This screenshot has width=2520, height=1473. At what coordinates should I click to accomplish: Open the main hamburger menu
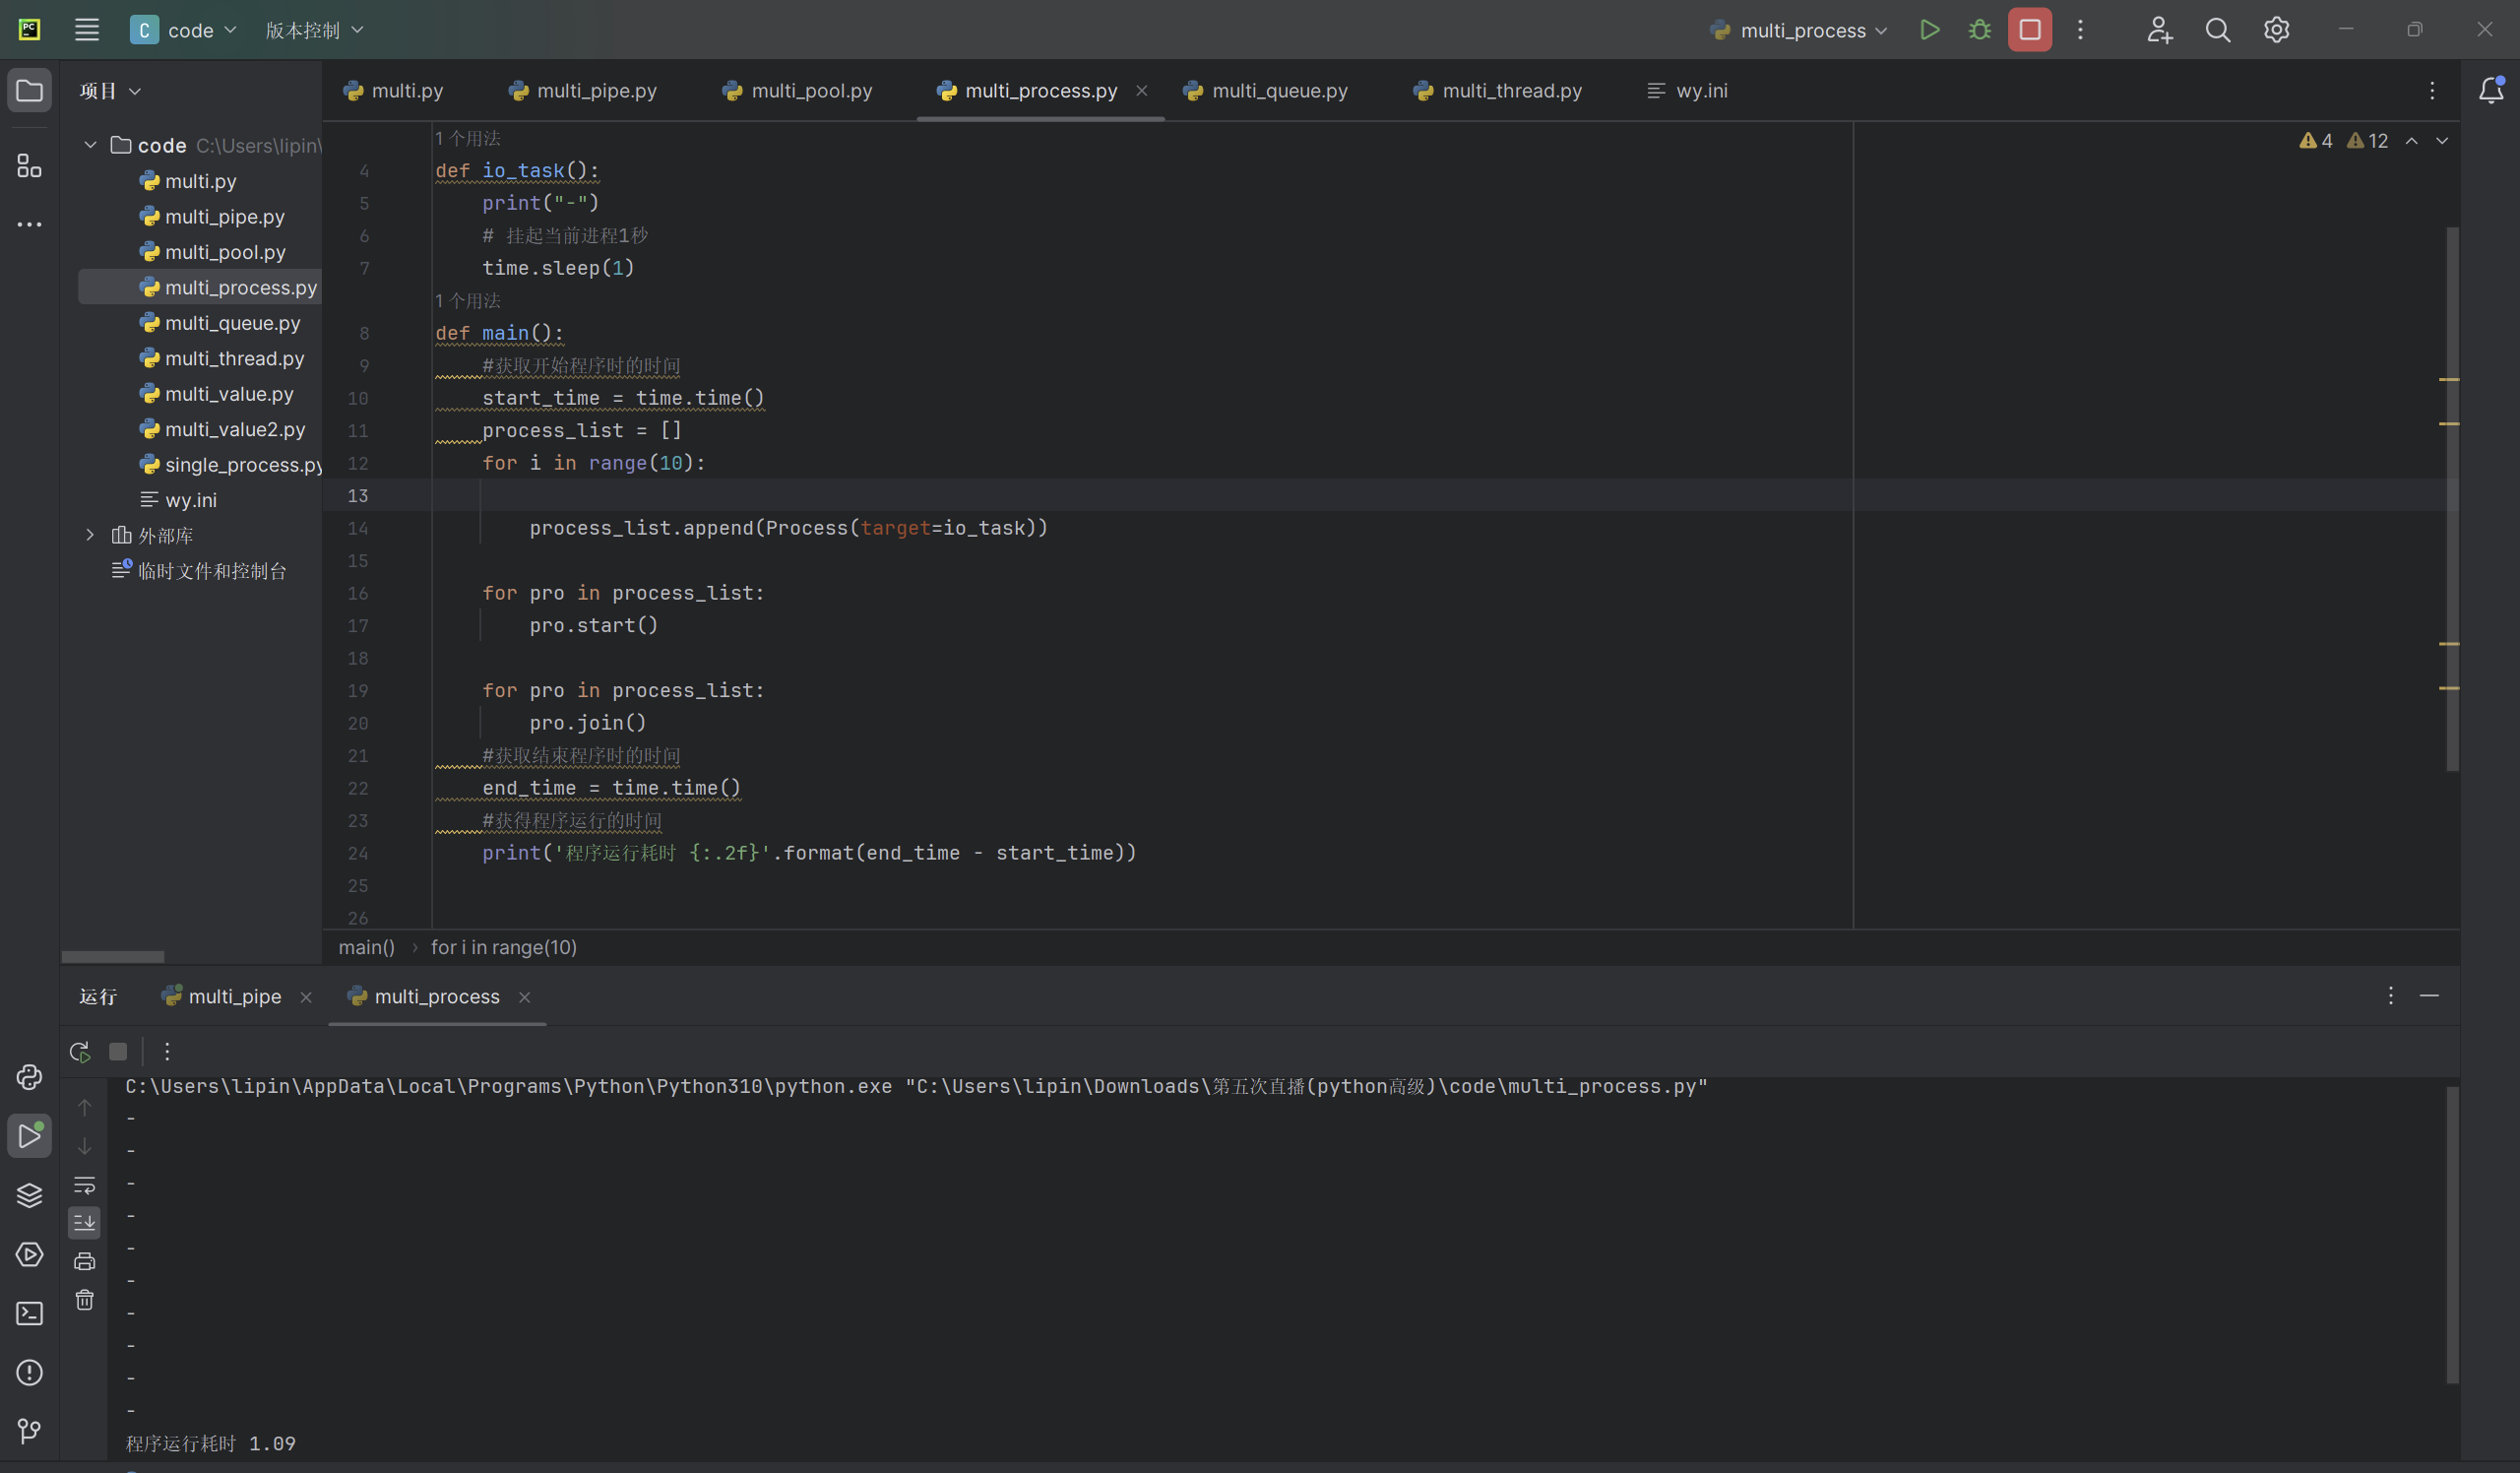tap(87, 30)
